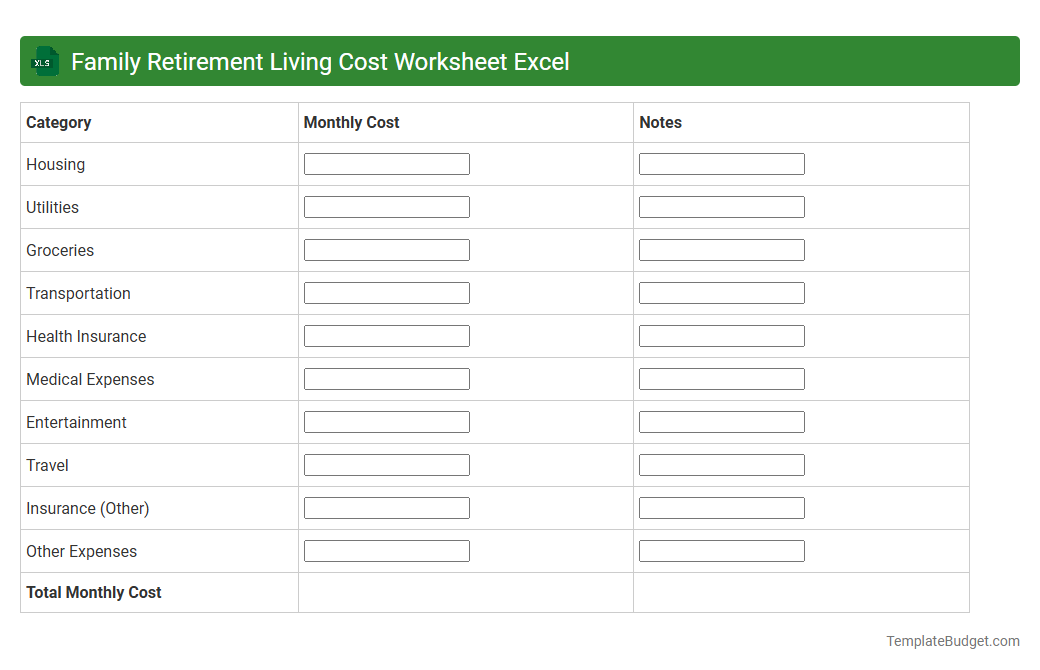1040x670 pixels.
Task: Click the Other Expenses monthly cost box
Action: 386,550
